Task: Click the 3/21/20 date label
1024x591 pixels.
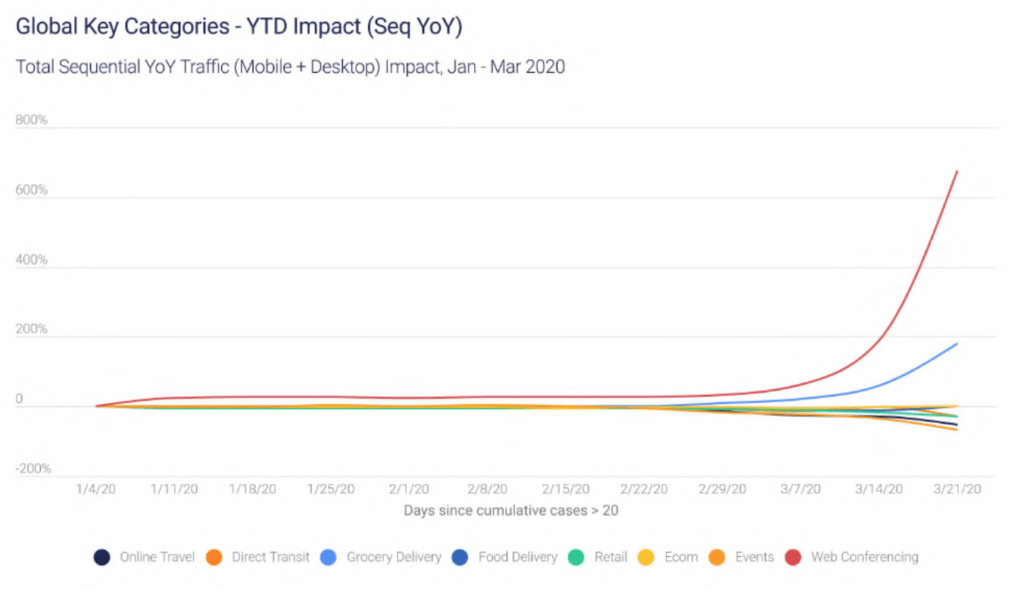Action: 957,490
